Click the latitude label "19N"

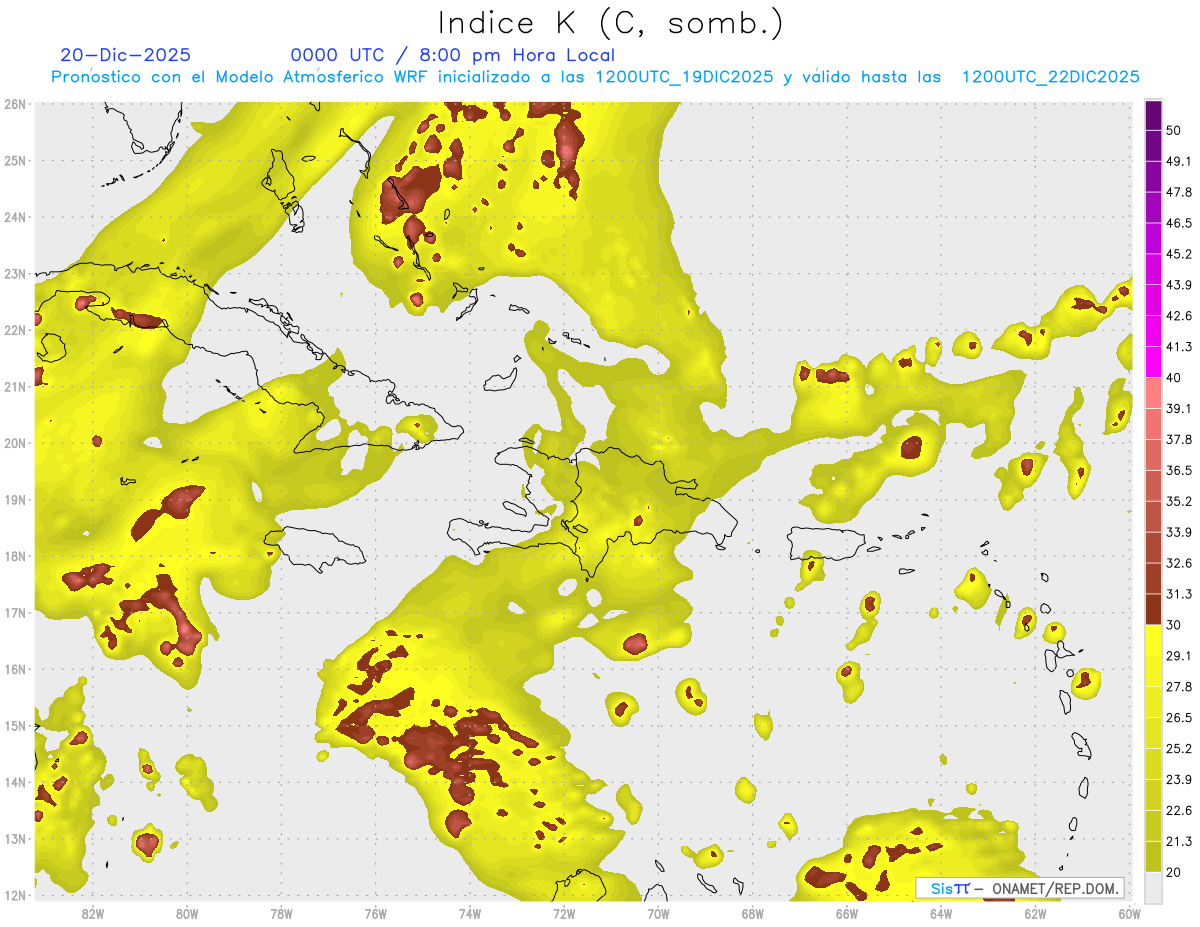pos(15,500)
